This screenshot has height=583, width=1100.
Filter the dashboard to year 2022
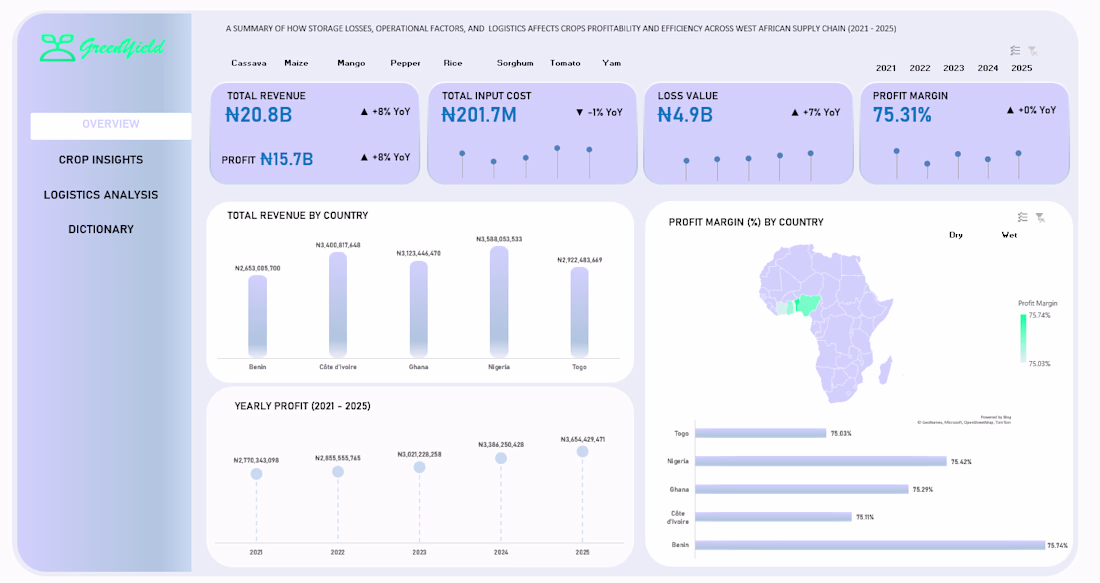pyautogui.click(x=920, y=68)
